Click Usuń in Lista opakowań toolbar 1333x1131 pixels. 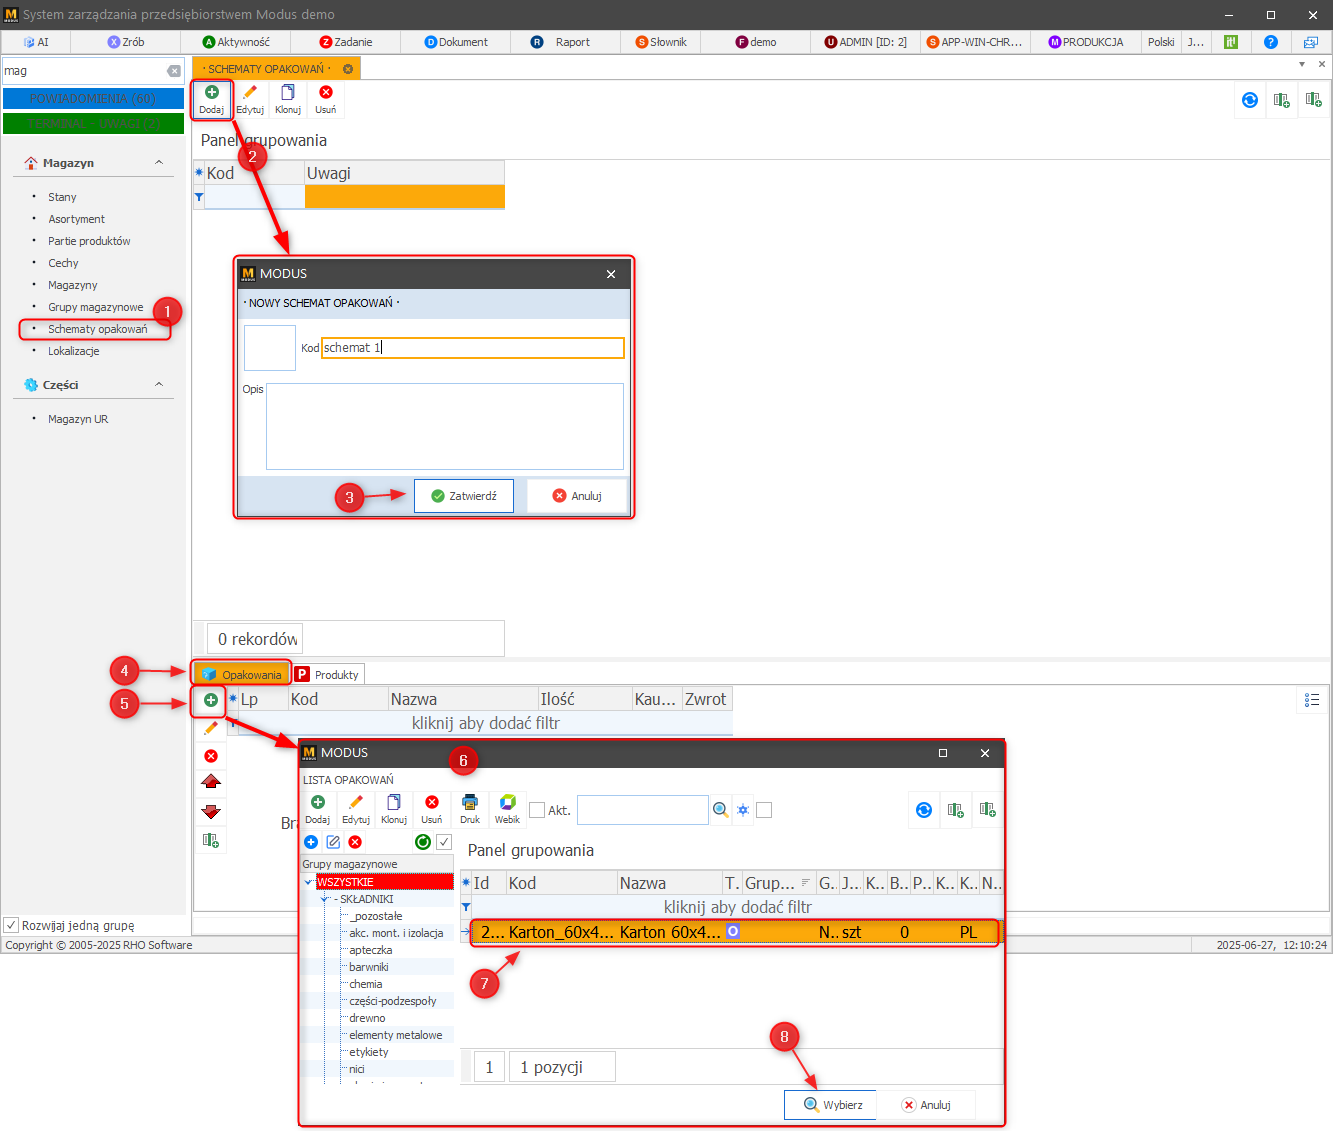click(x=432, y=810)
